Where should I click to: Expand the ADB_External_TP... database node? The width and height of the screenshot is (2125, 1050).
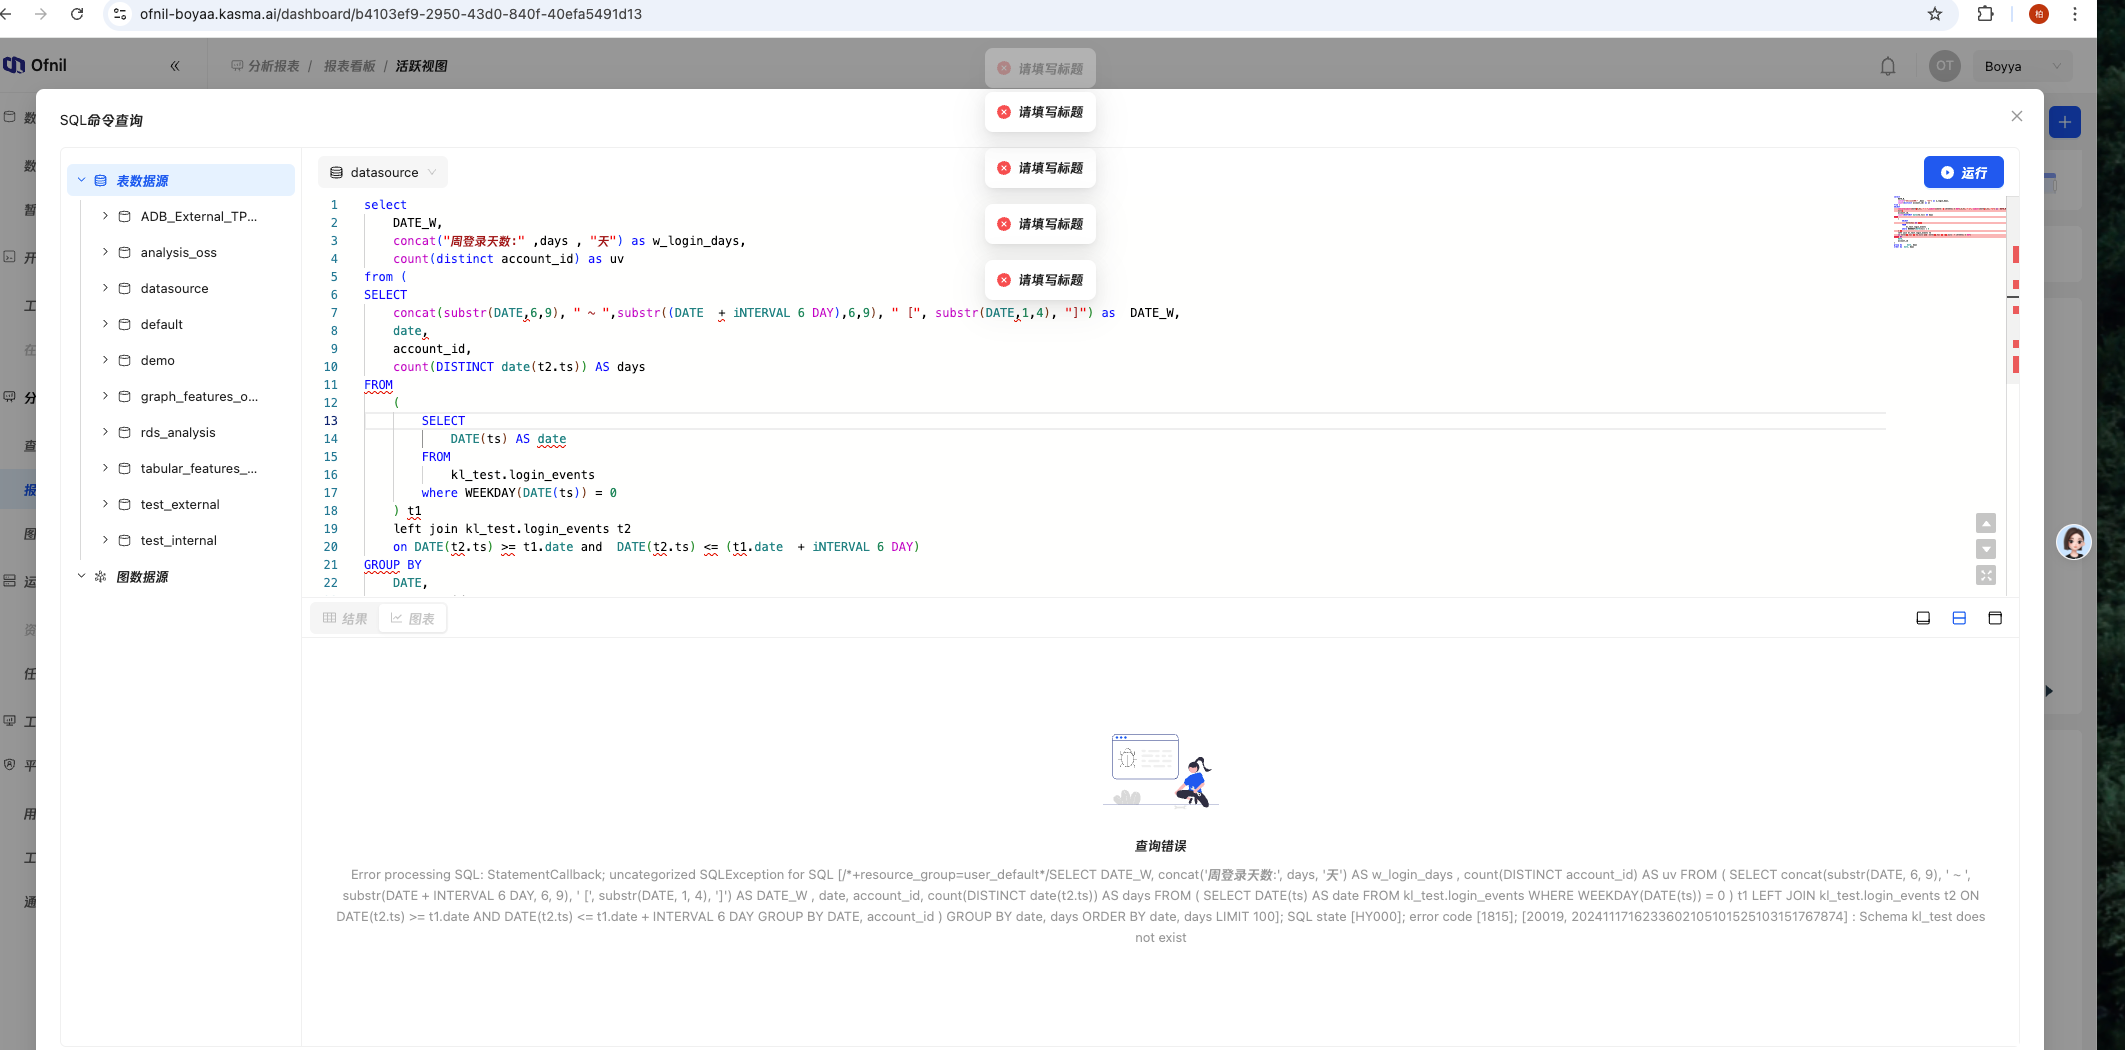pos(105,216)
